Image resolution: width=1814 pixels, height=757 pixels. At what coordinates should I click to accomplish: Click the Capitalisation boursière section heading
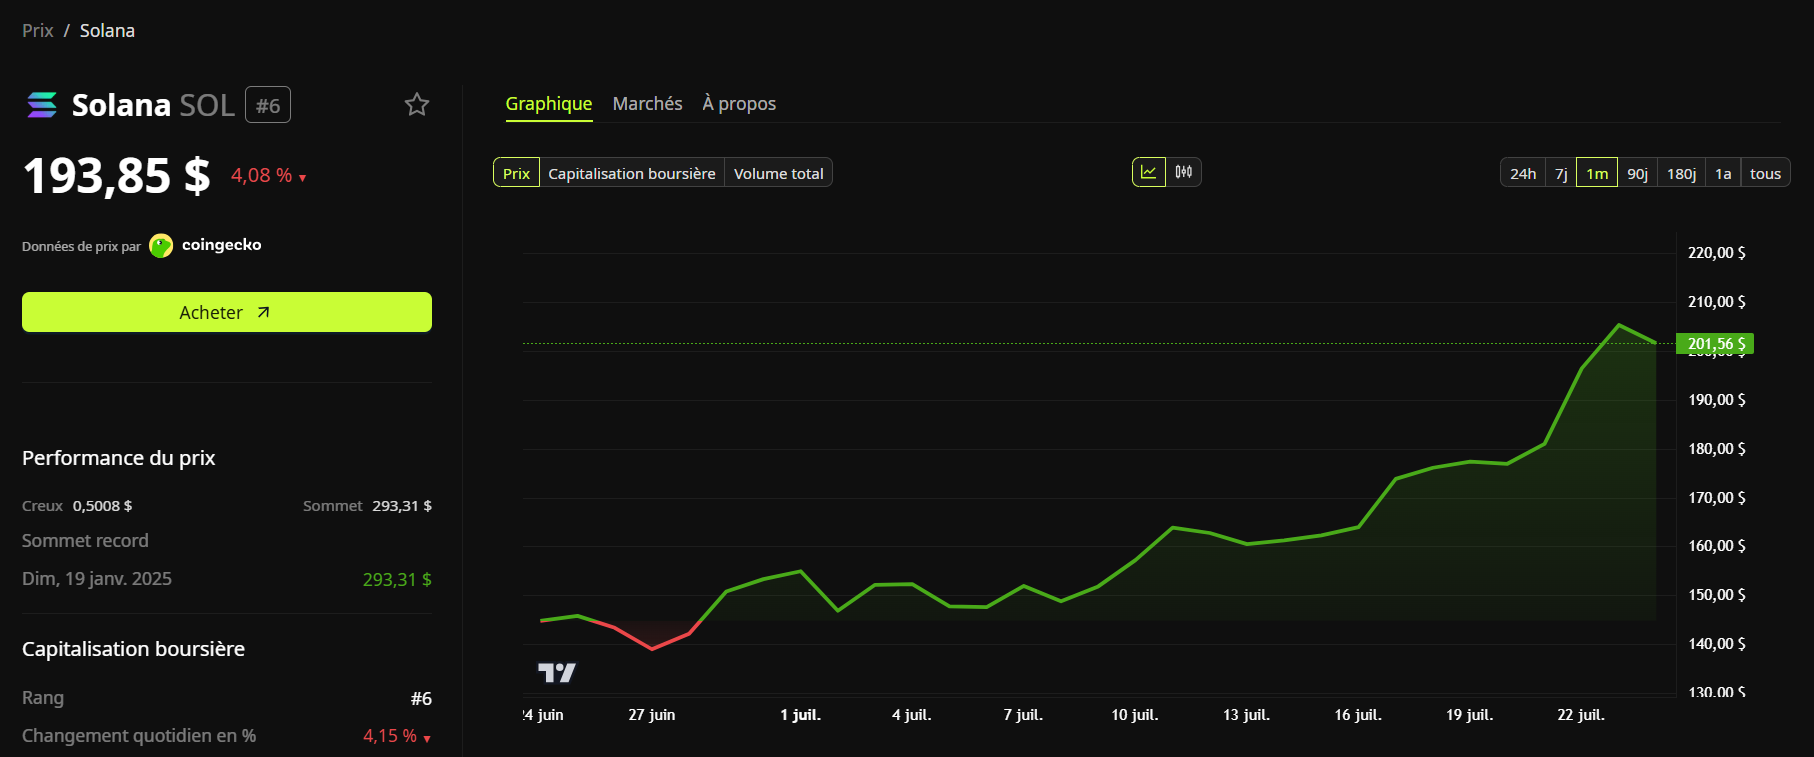coord(134,649)
